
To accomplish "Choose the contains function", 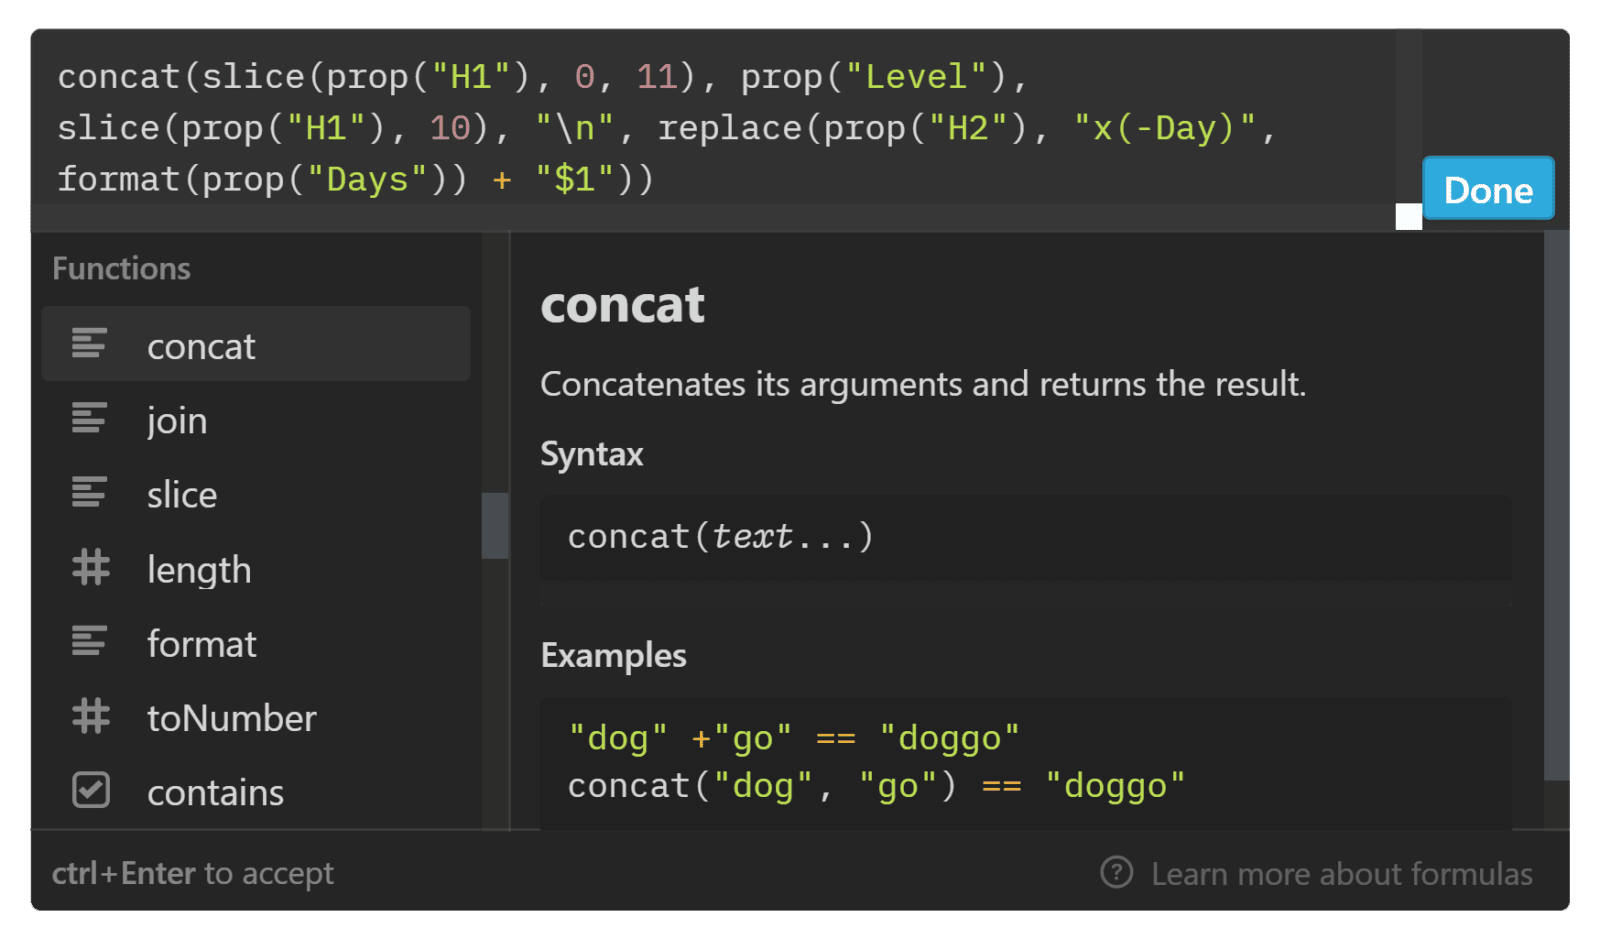I will pyautogui.click(x=256, y=791).
